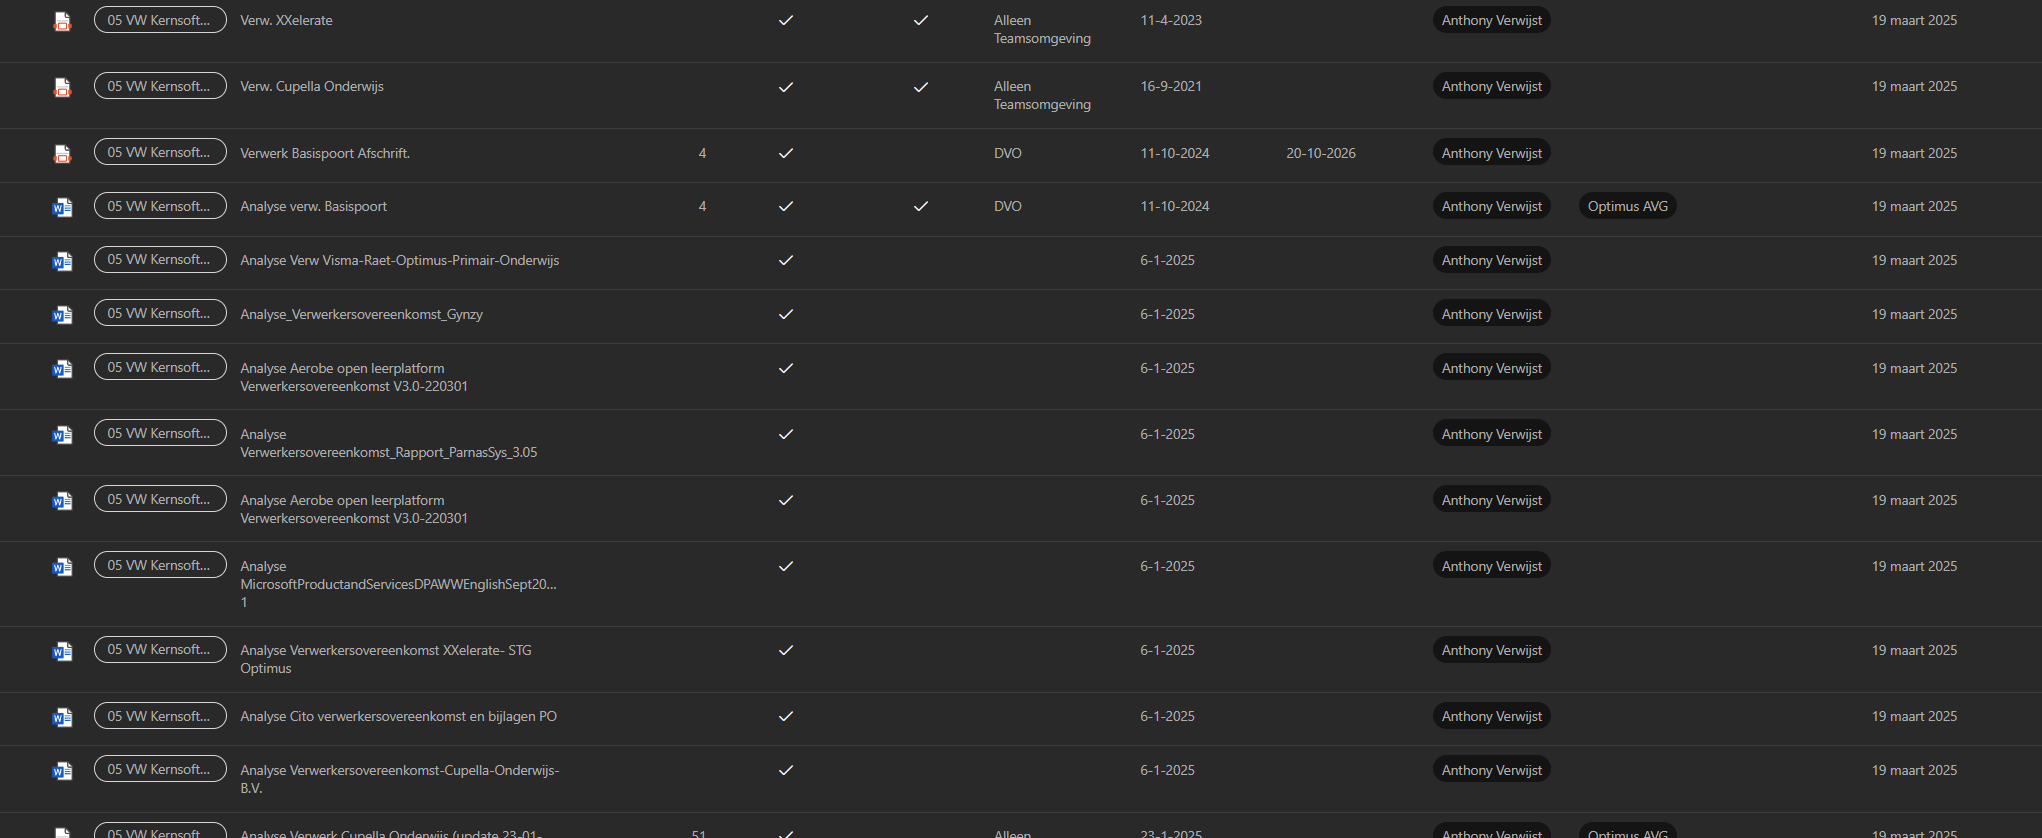Click PDF icon beside Verw. Cupella Onderwijs
The width and height of the screenshot is (2042, 838).
coord(62,87)
